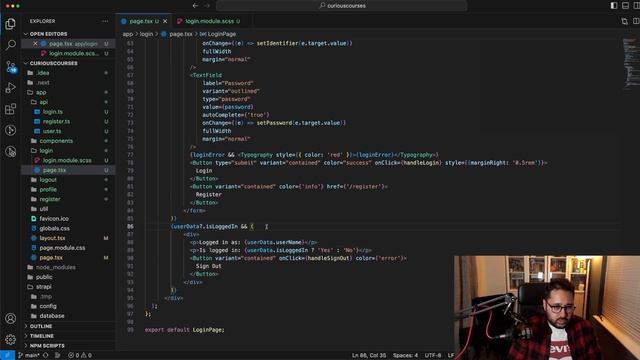Collapse the api folder

(68, 102)
